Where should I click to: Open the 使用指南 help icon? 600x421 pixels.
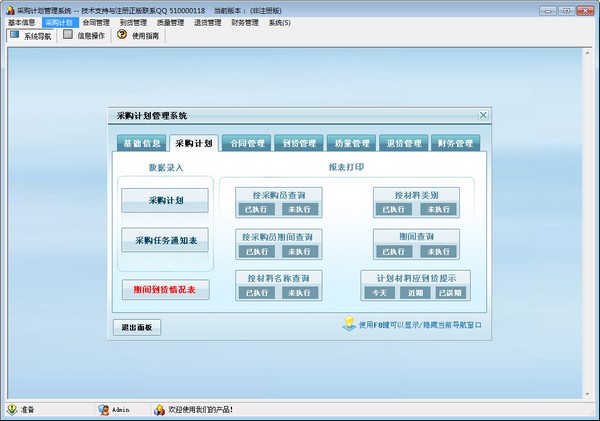pos(122,34)
